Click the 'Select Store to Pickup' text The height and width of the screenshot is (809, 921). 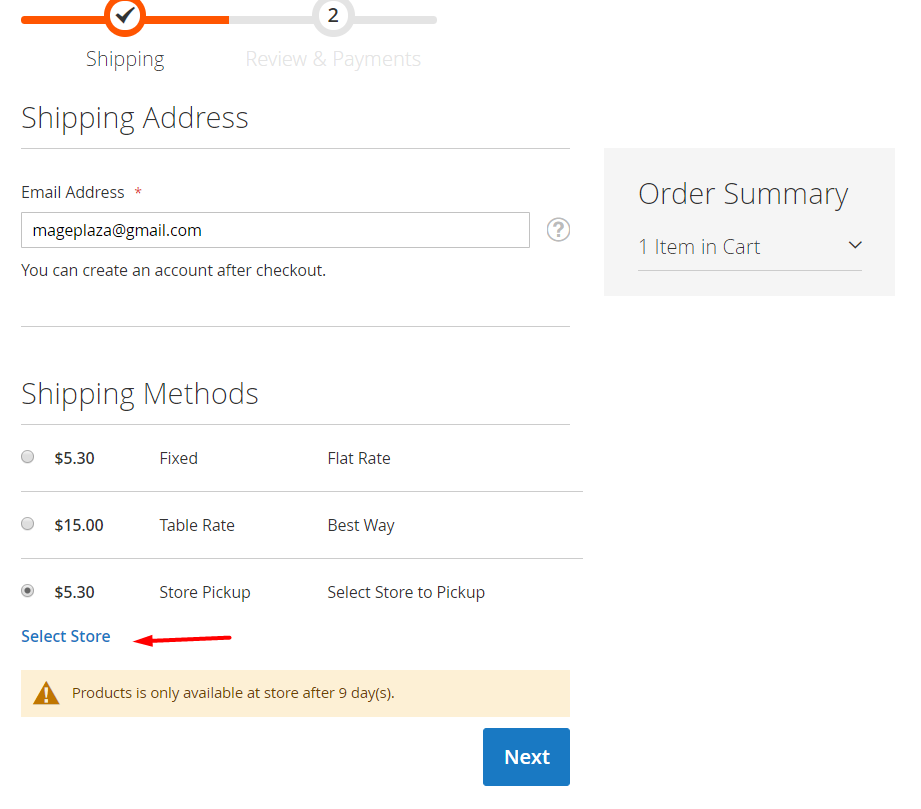405,592
